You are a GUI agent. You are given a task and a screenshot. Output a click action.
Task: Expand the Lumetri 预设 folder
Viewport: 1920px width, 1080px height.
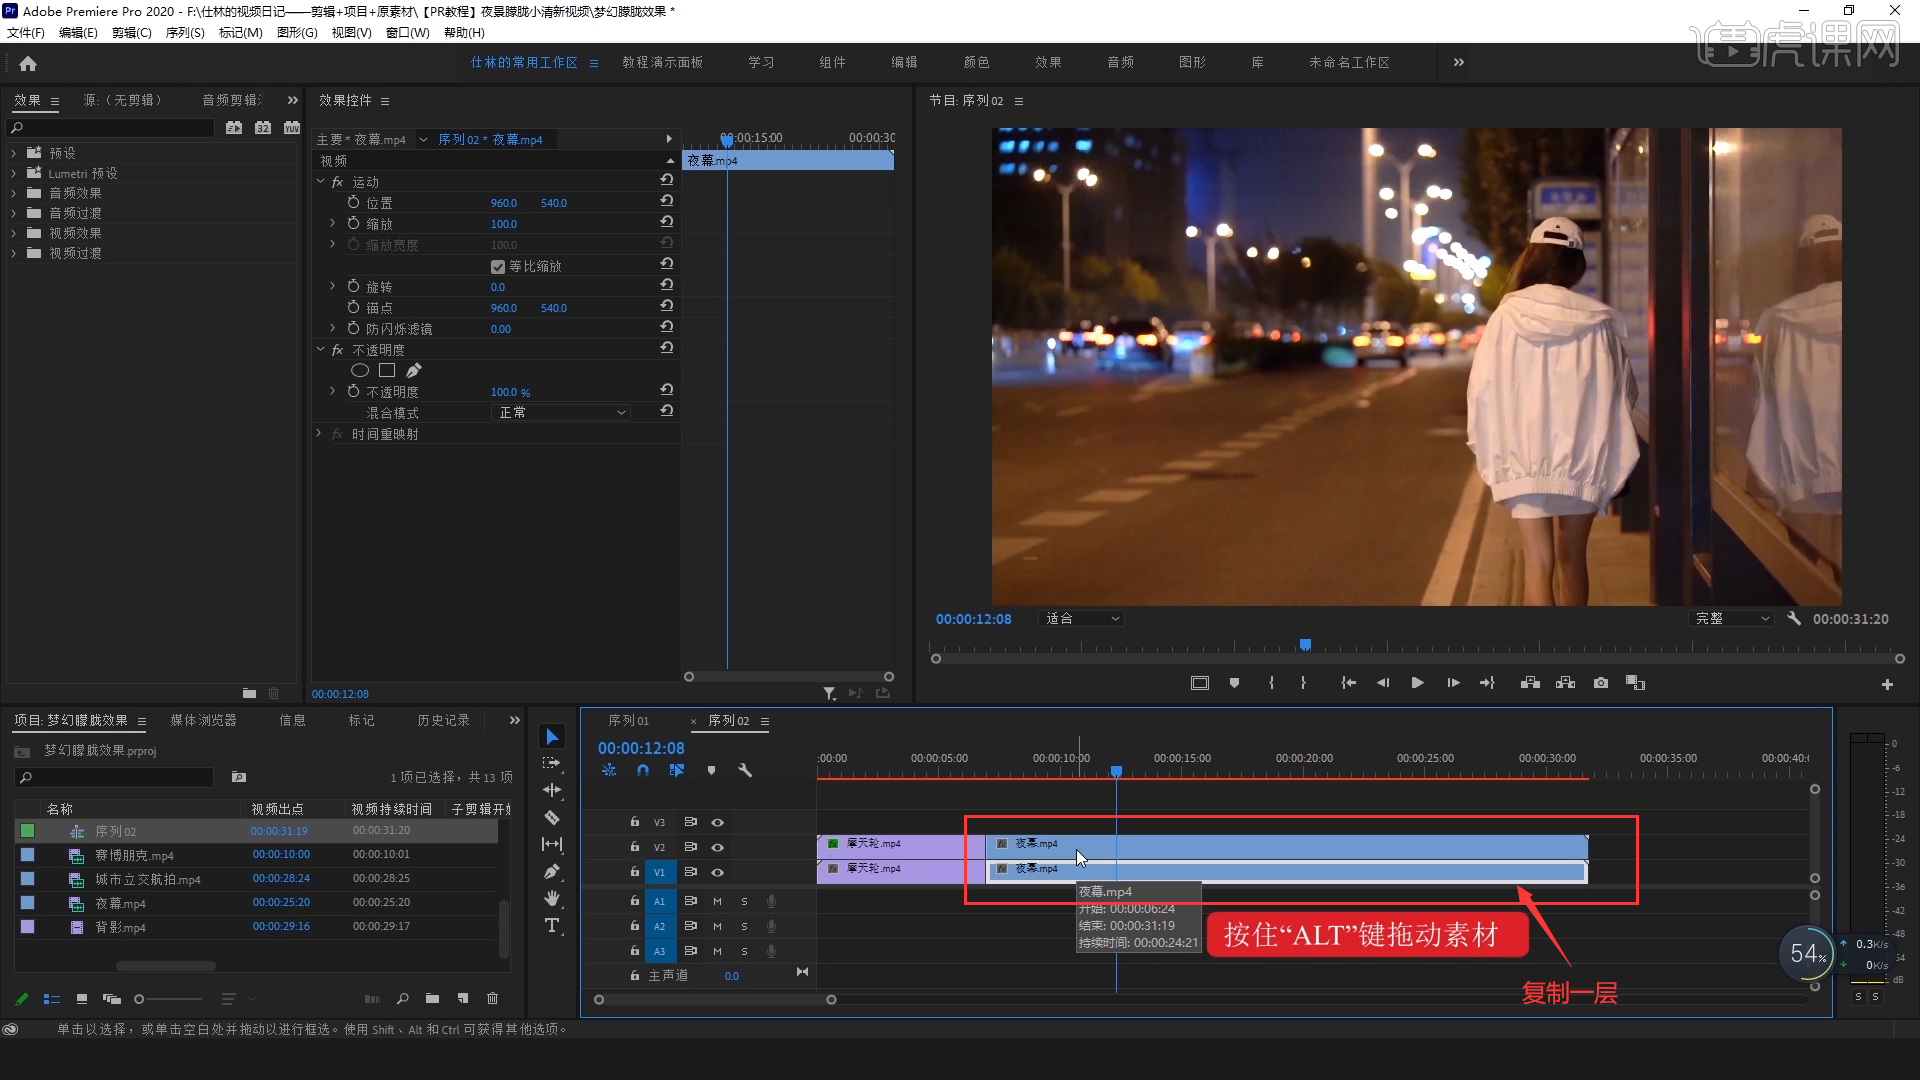pos(14,173)
